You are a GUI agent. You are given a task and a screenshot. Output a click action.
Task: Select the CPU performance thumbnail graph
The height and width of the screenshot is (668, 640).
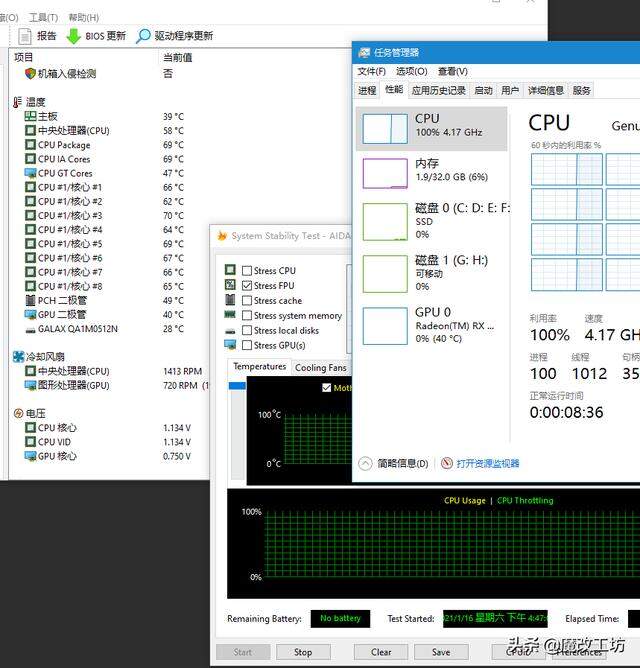pyautogui.click(x=385, y=128)
